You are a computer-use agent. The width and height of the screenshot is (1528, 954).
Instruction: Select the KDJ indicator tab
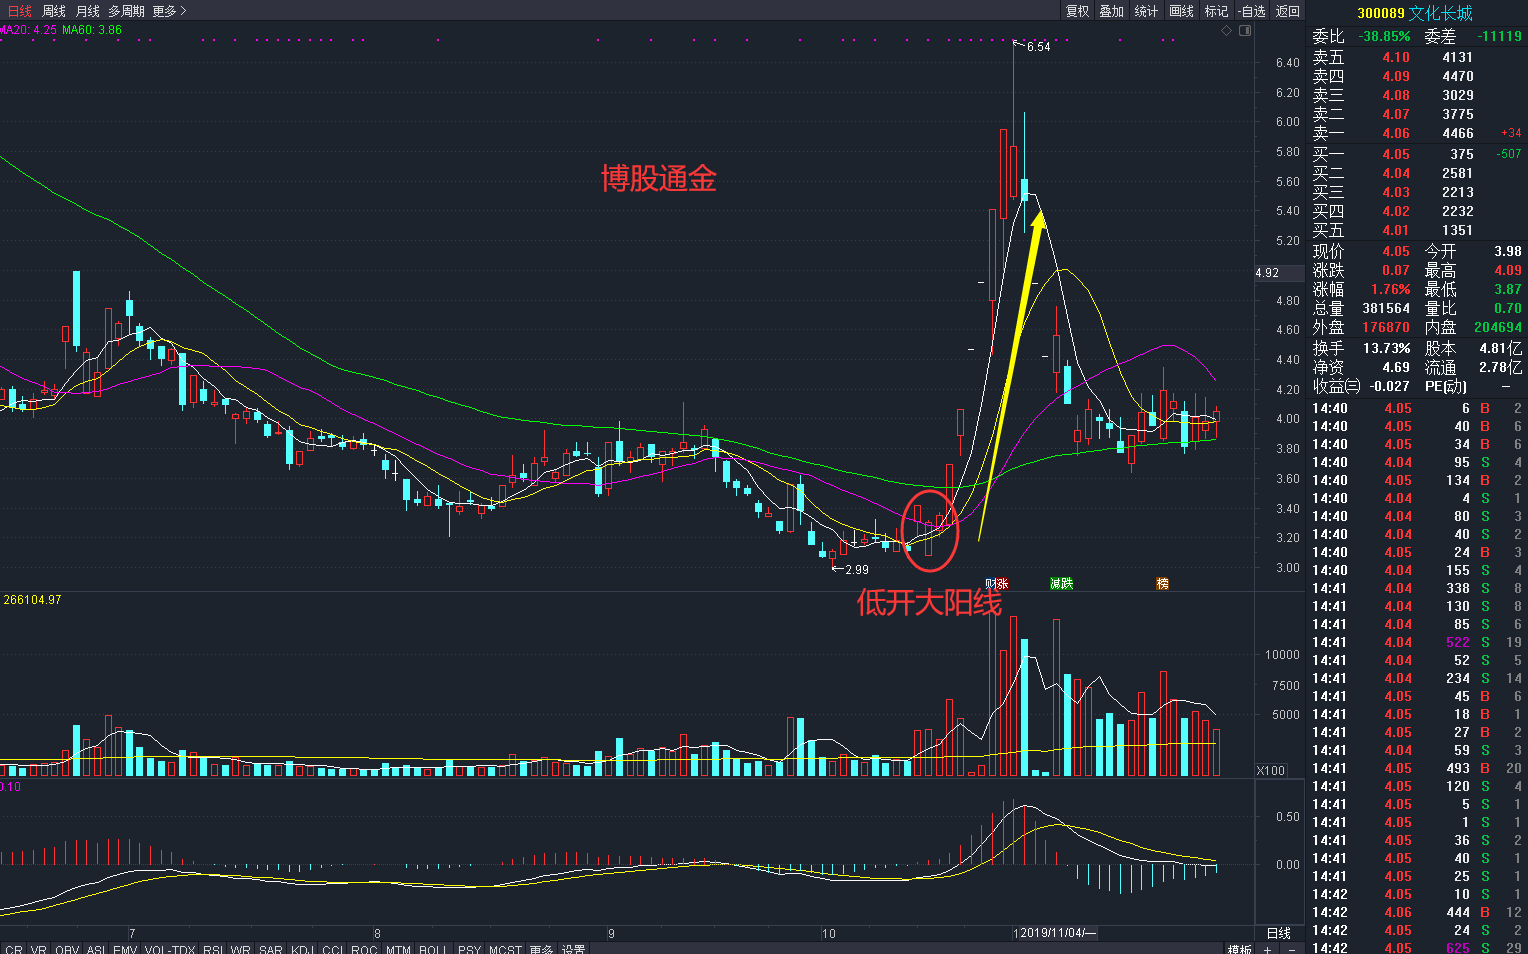(302, 948)
